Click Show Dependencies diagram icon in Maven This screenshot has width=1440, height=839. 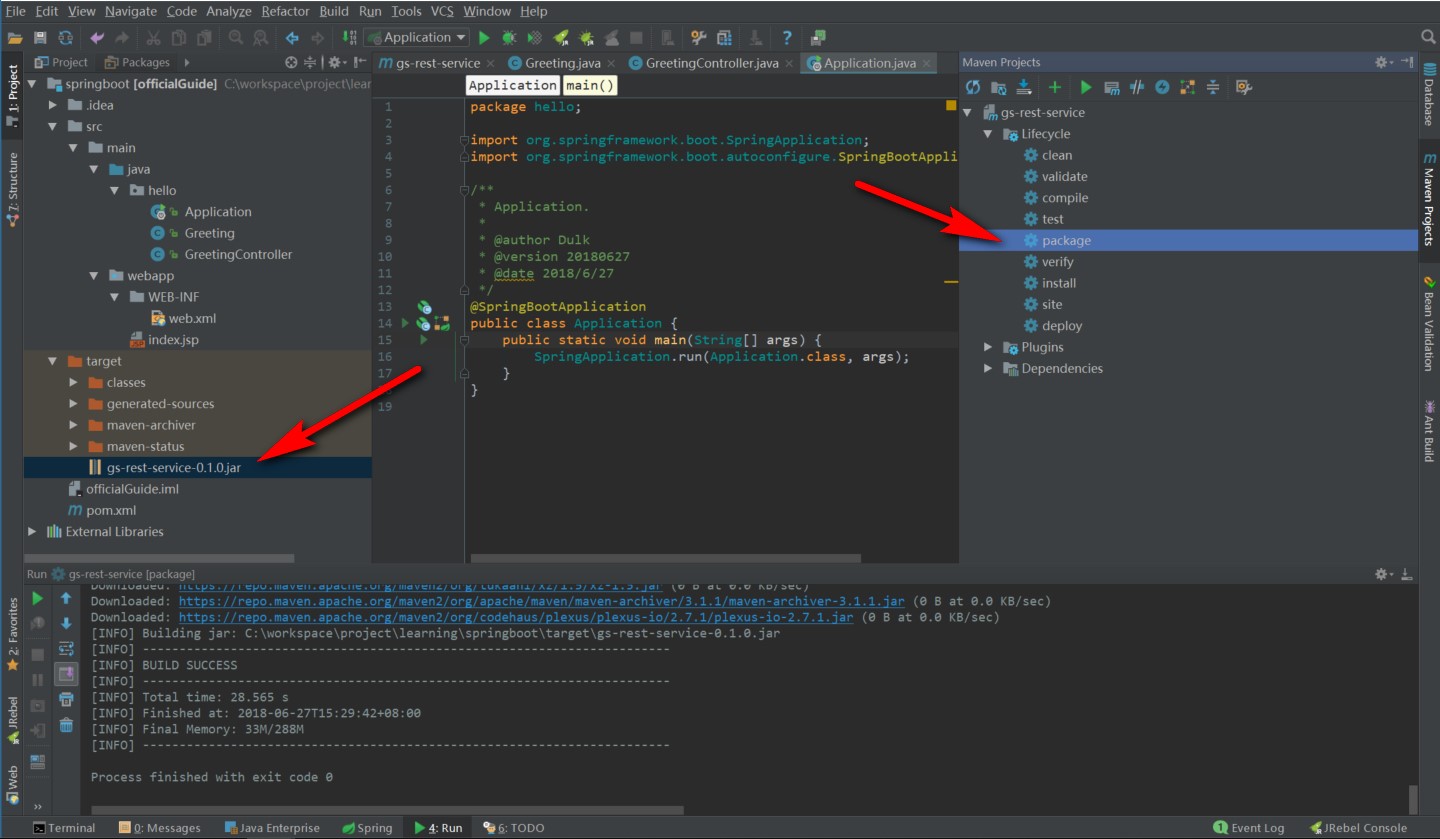(1187, 87)
